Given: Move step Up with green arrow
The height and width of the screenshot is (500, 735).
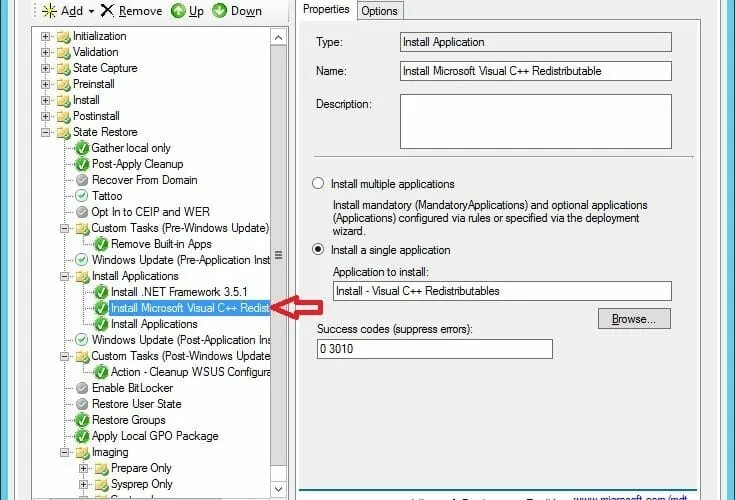Looking at the screenshot, I should click(x=188, y=11).
